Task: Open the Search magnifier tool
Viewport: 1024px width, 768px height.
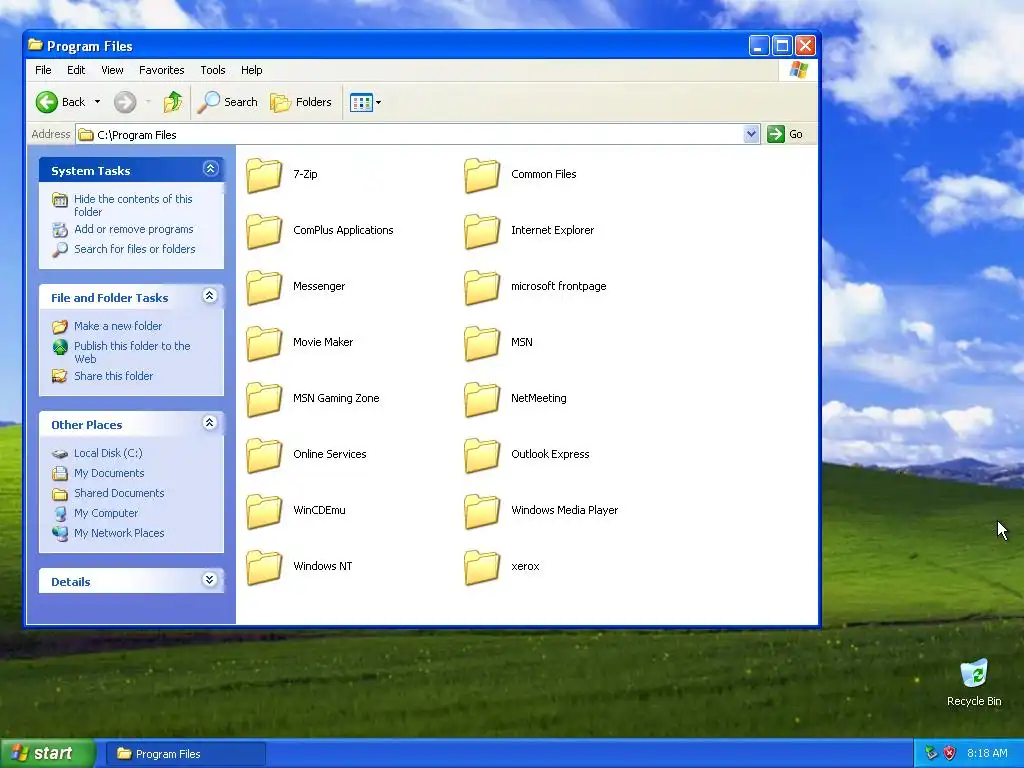Action: (x=227, y=102)
